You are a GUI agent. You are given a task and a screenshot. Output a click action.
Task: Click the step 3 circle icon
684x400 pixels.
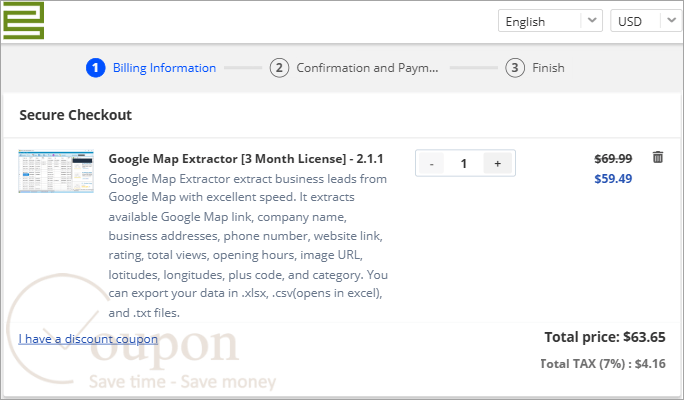tap(515, 68)
